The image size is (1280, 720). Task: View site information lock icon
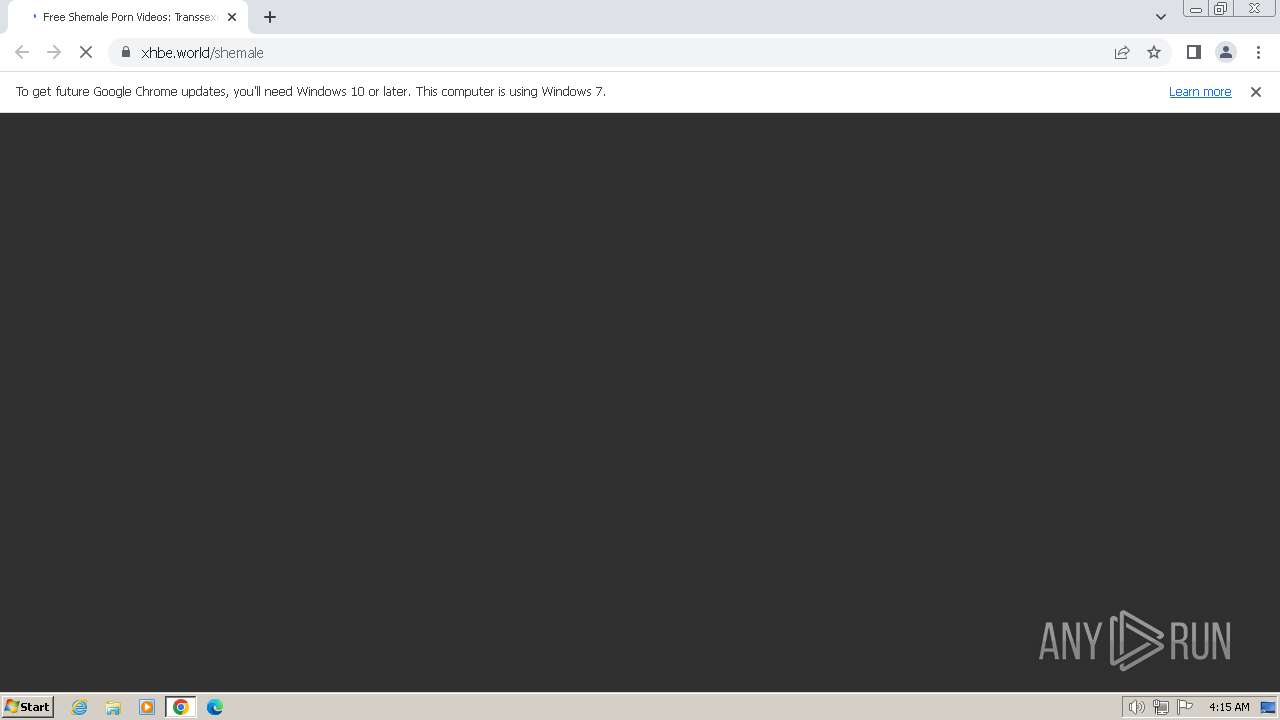coord(126,52)
